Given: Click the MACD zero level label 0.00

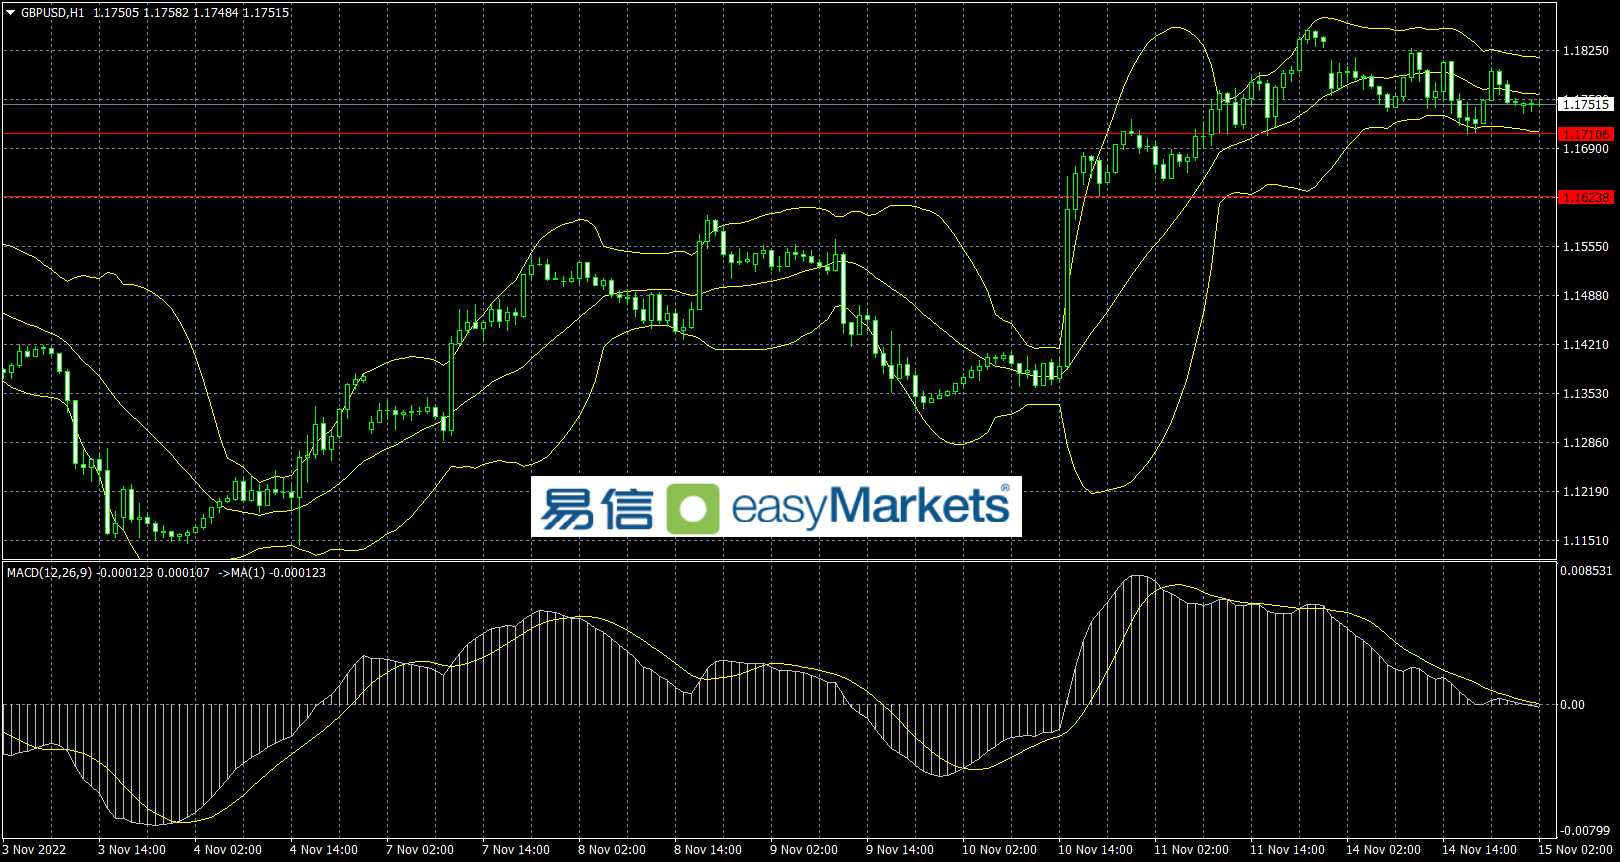Looking at the screenshot, I should click(x=1573, y=705).
